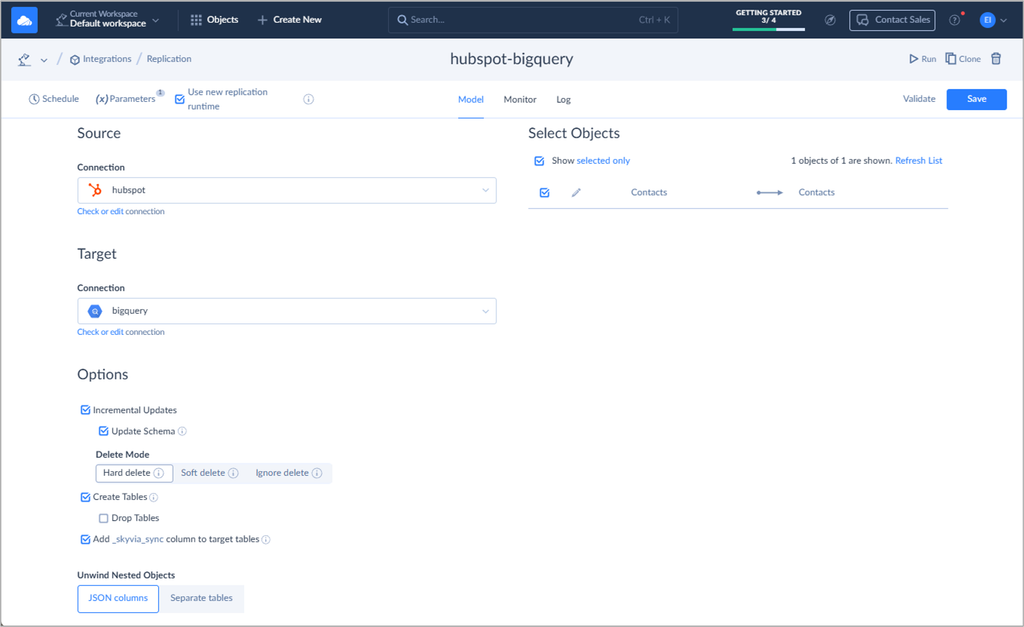
Task: Open the Getting Started progress bar
Action: [x=769, y=20]
